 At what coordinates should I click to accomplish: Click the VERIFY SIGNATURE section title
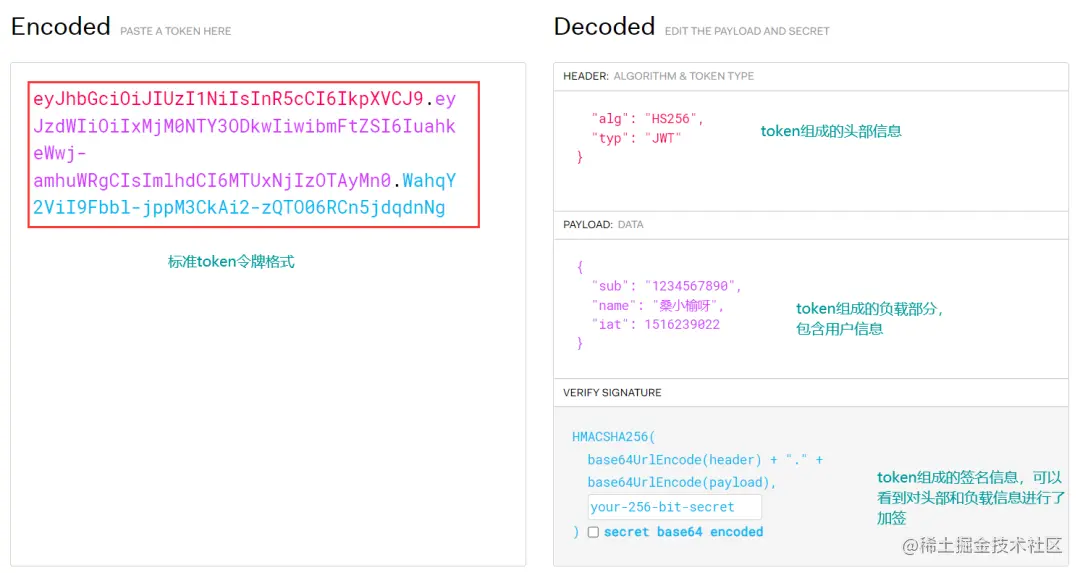click(612, 393)
